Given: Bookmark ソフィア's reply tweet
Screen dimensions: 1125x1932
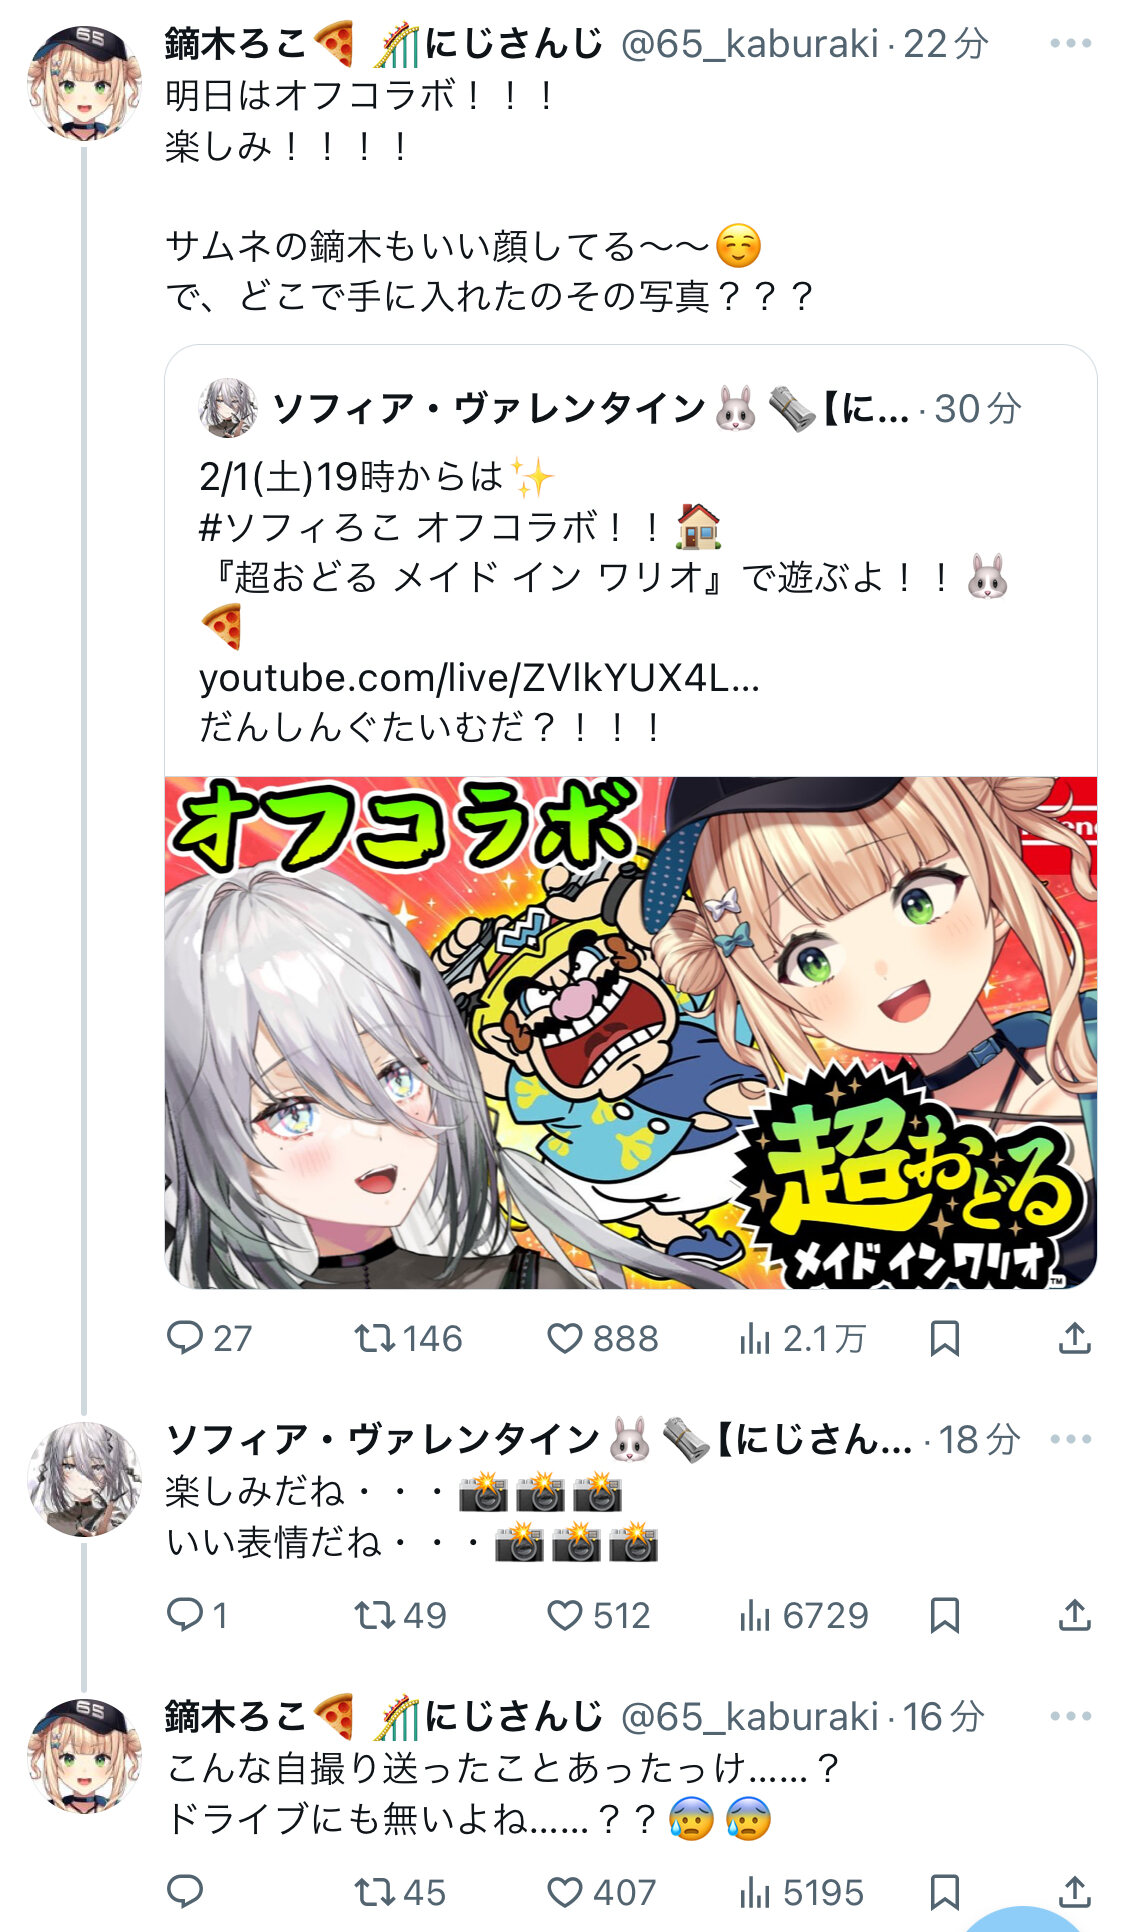Looking at the screenshot, I should coord(944,1615).
